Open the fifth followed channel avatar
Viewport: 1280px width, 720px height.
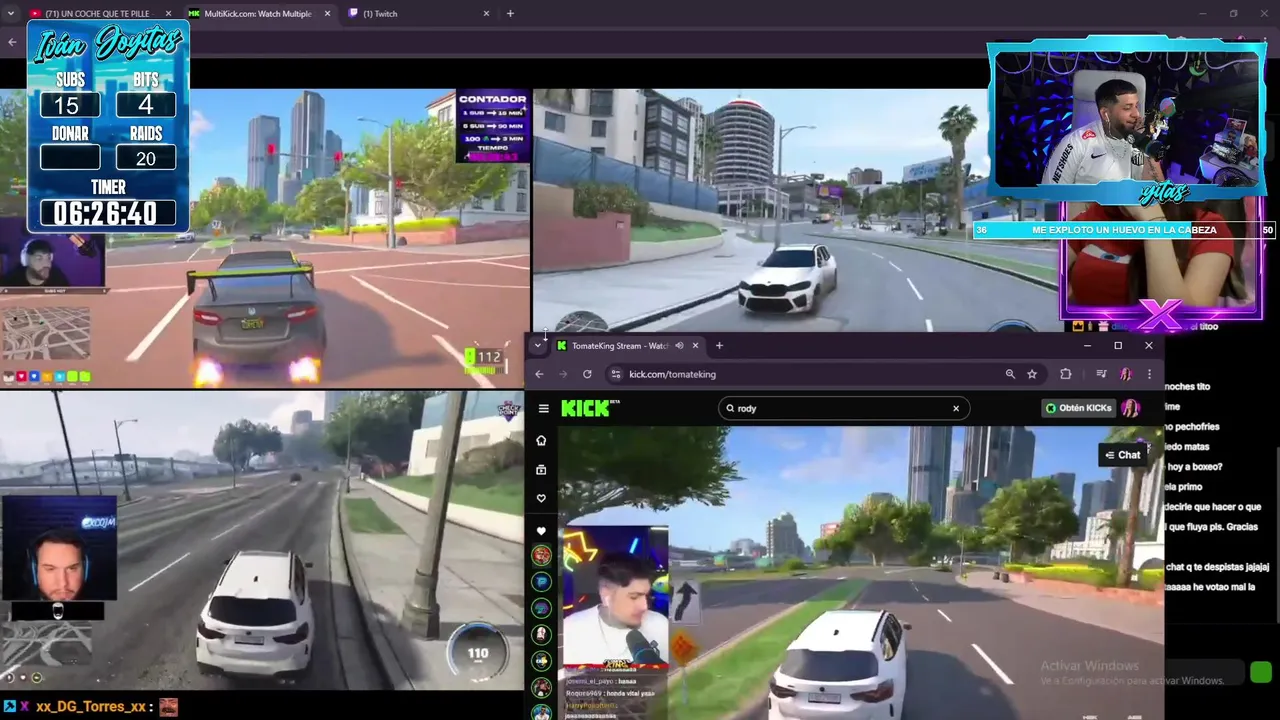(541, 660)
